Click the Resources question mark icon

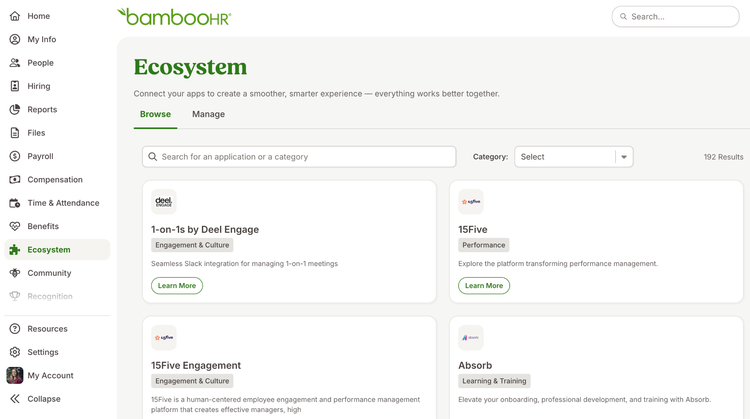[15, 329]
